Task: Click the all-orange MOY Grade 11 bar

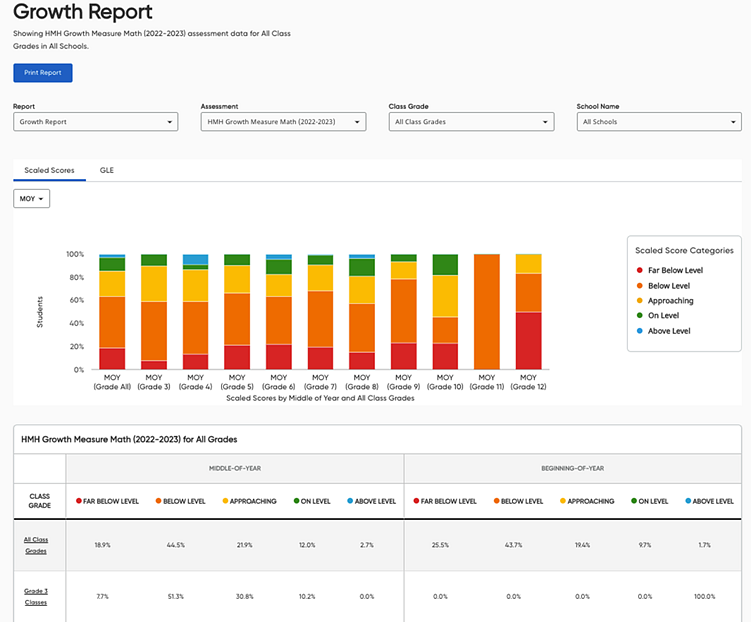Action: click(x=487, y=312)
